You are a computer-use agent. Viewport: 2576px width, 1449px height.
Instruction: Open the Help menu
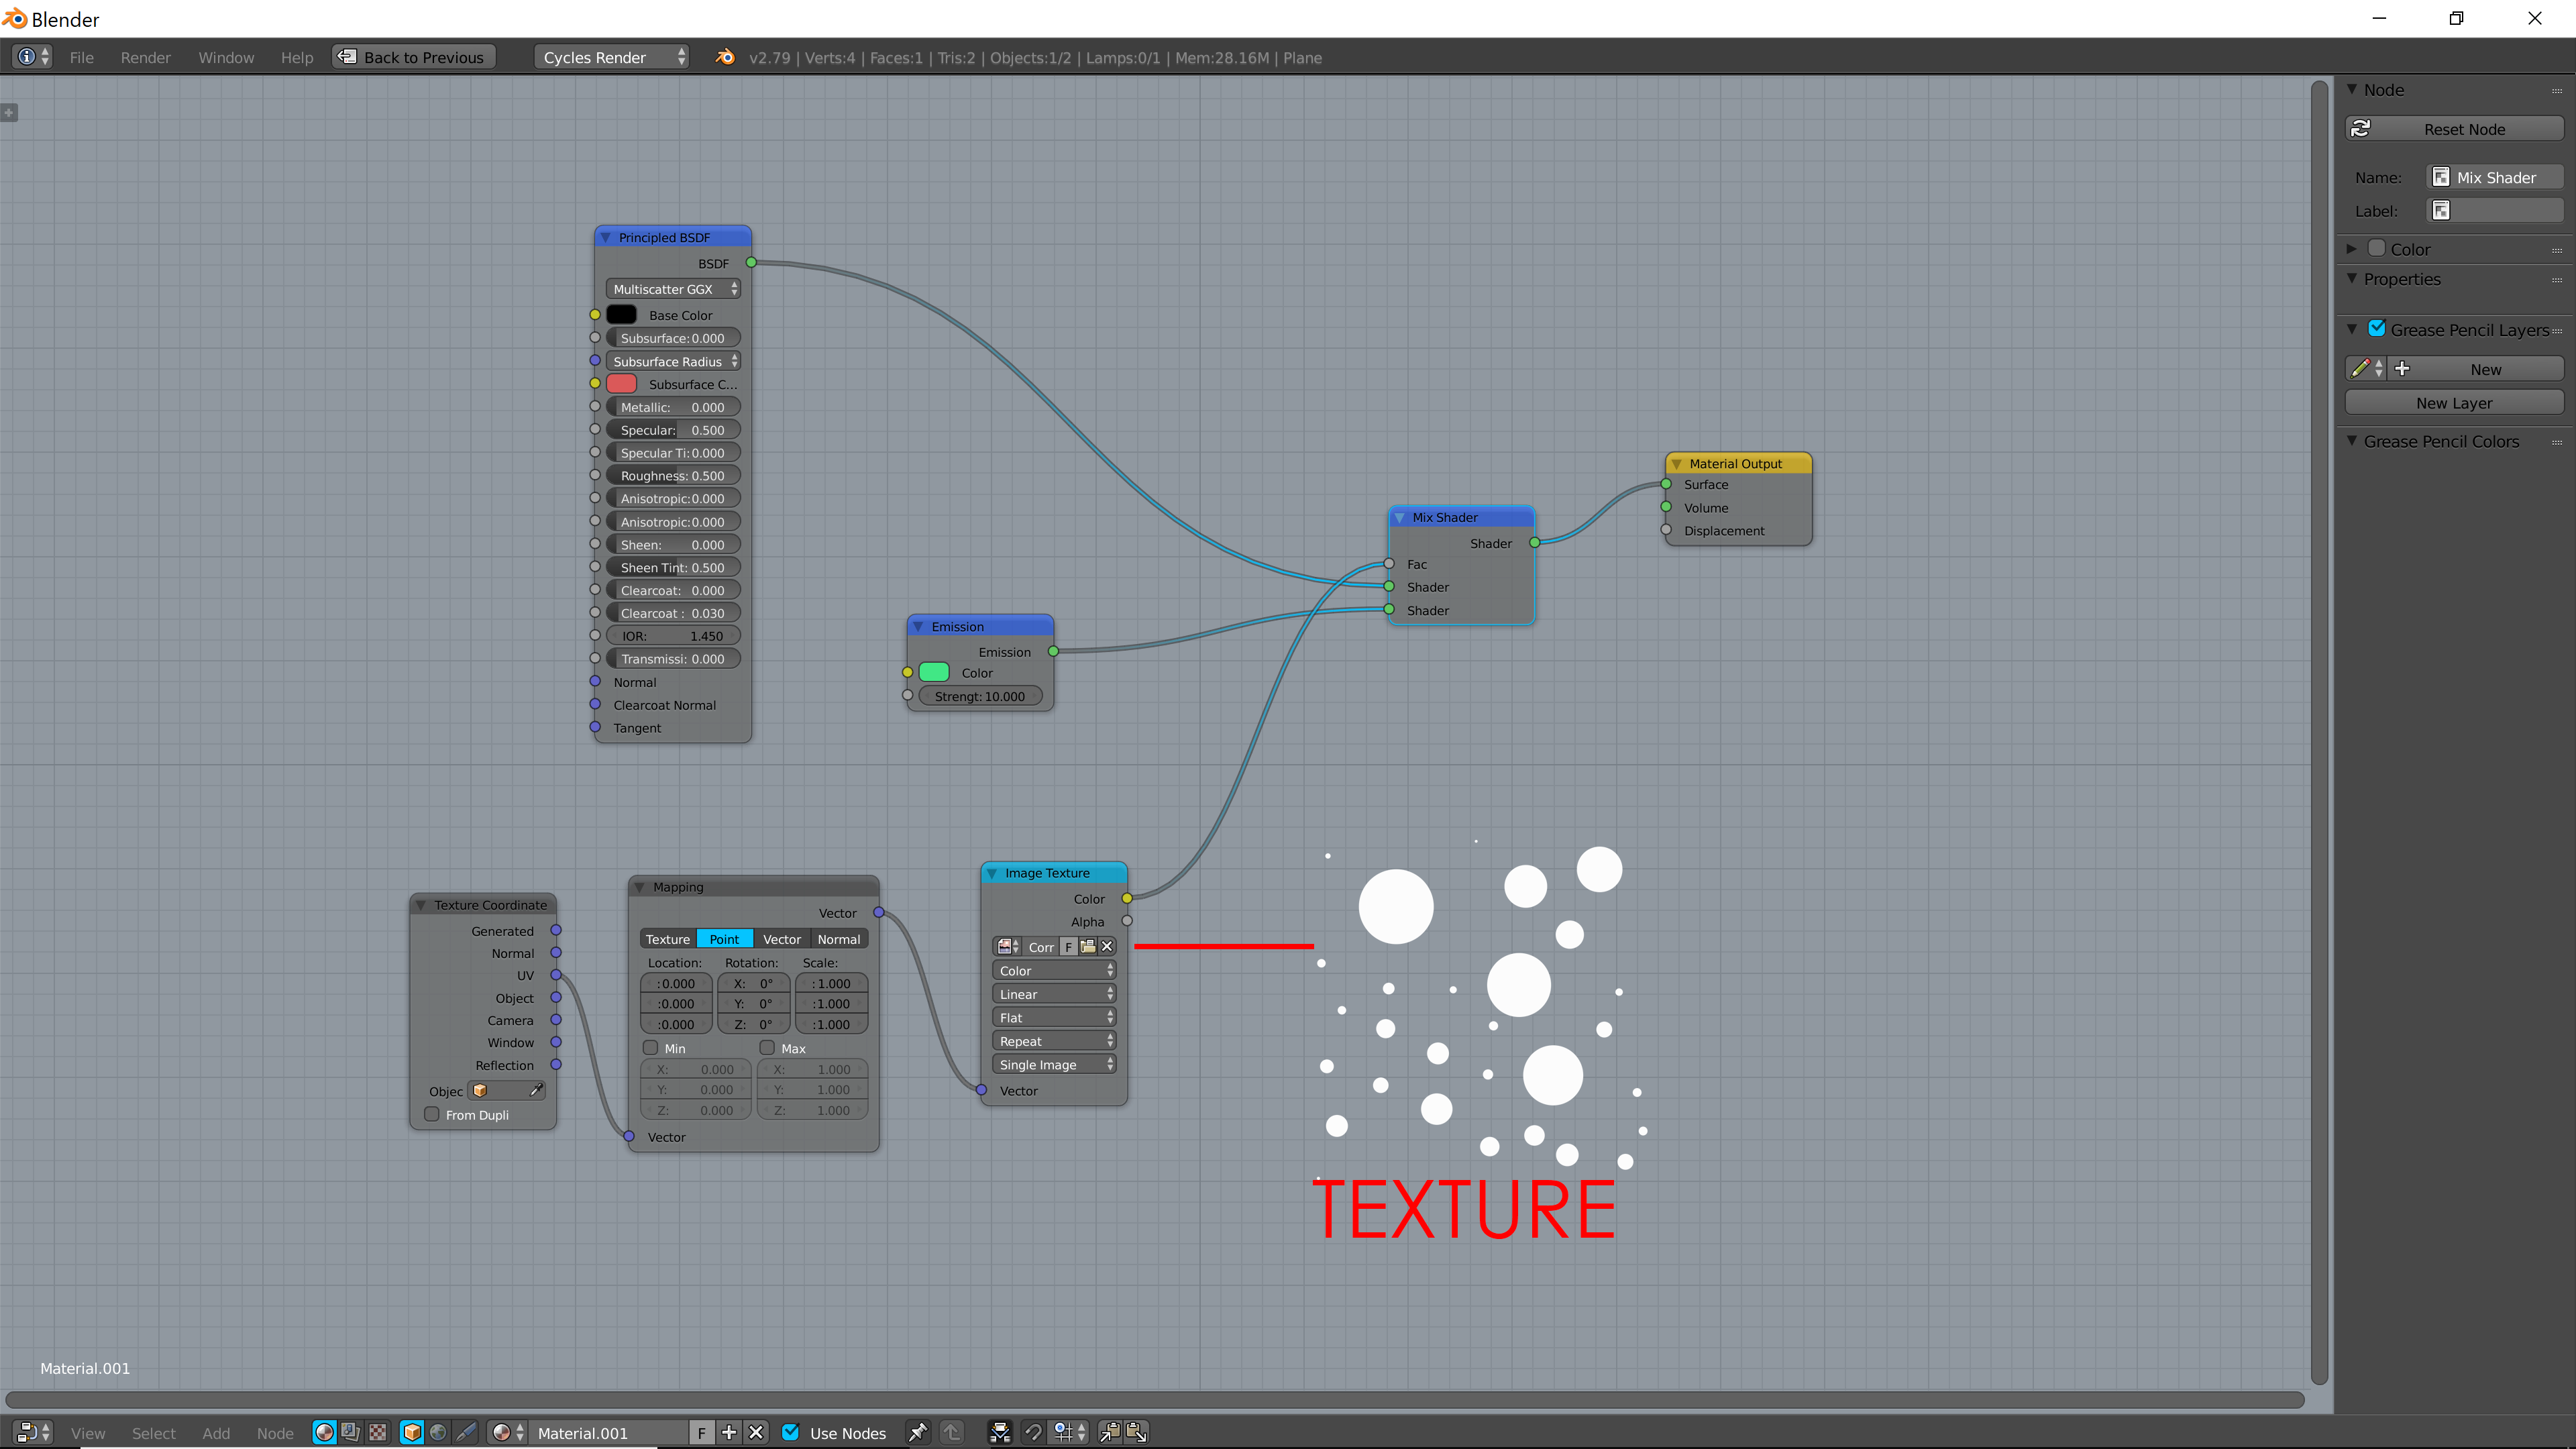tap(297, 58)
